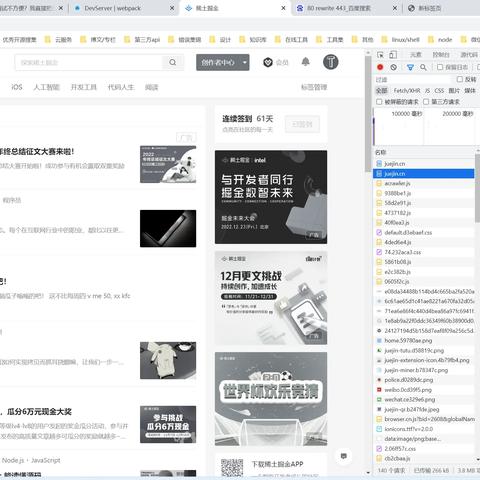480x480 pixels.
Task: Show 全部 network request types
Action: pos(382,90)
